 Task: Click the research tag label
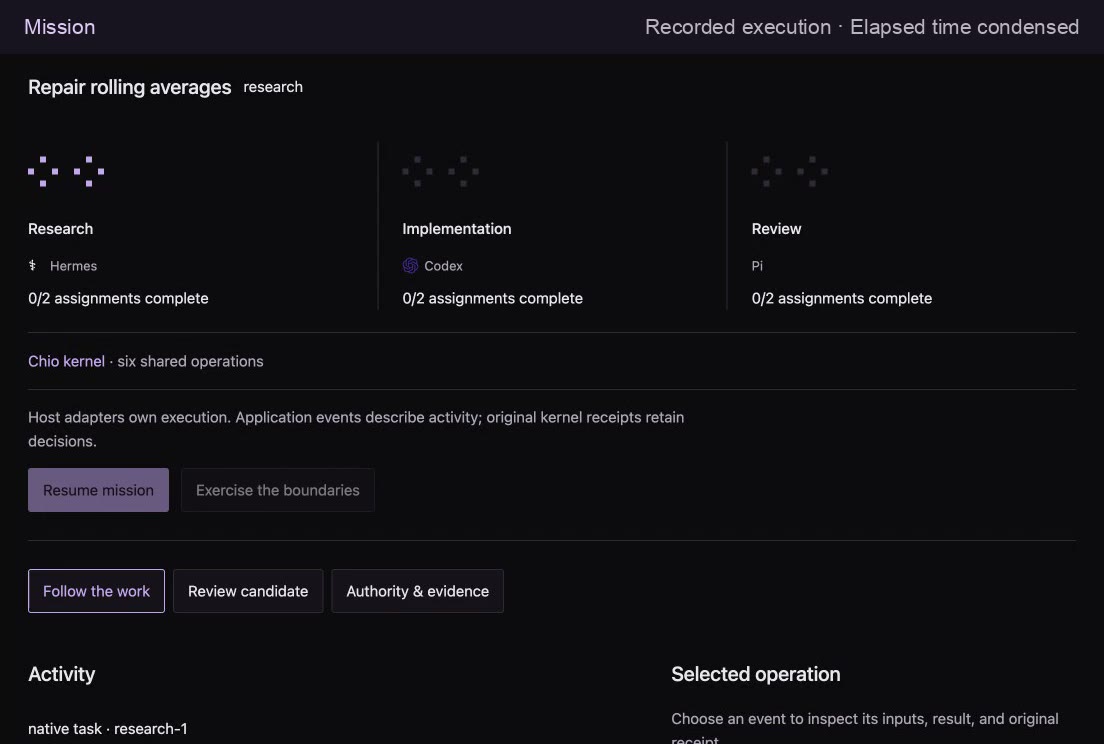tap(273, 87)
